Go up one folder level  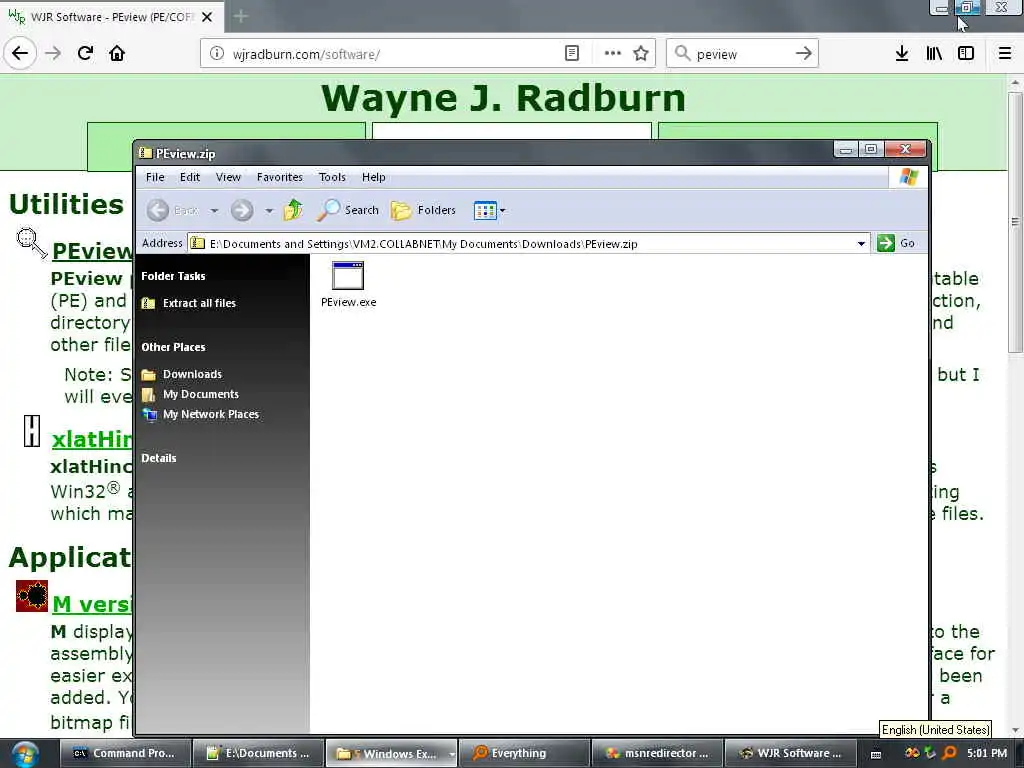pyautogui.click(x=293, y=210)
